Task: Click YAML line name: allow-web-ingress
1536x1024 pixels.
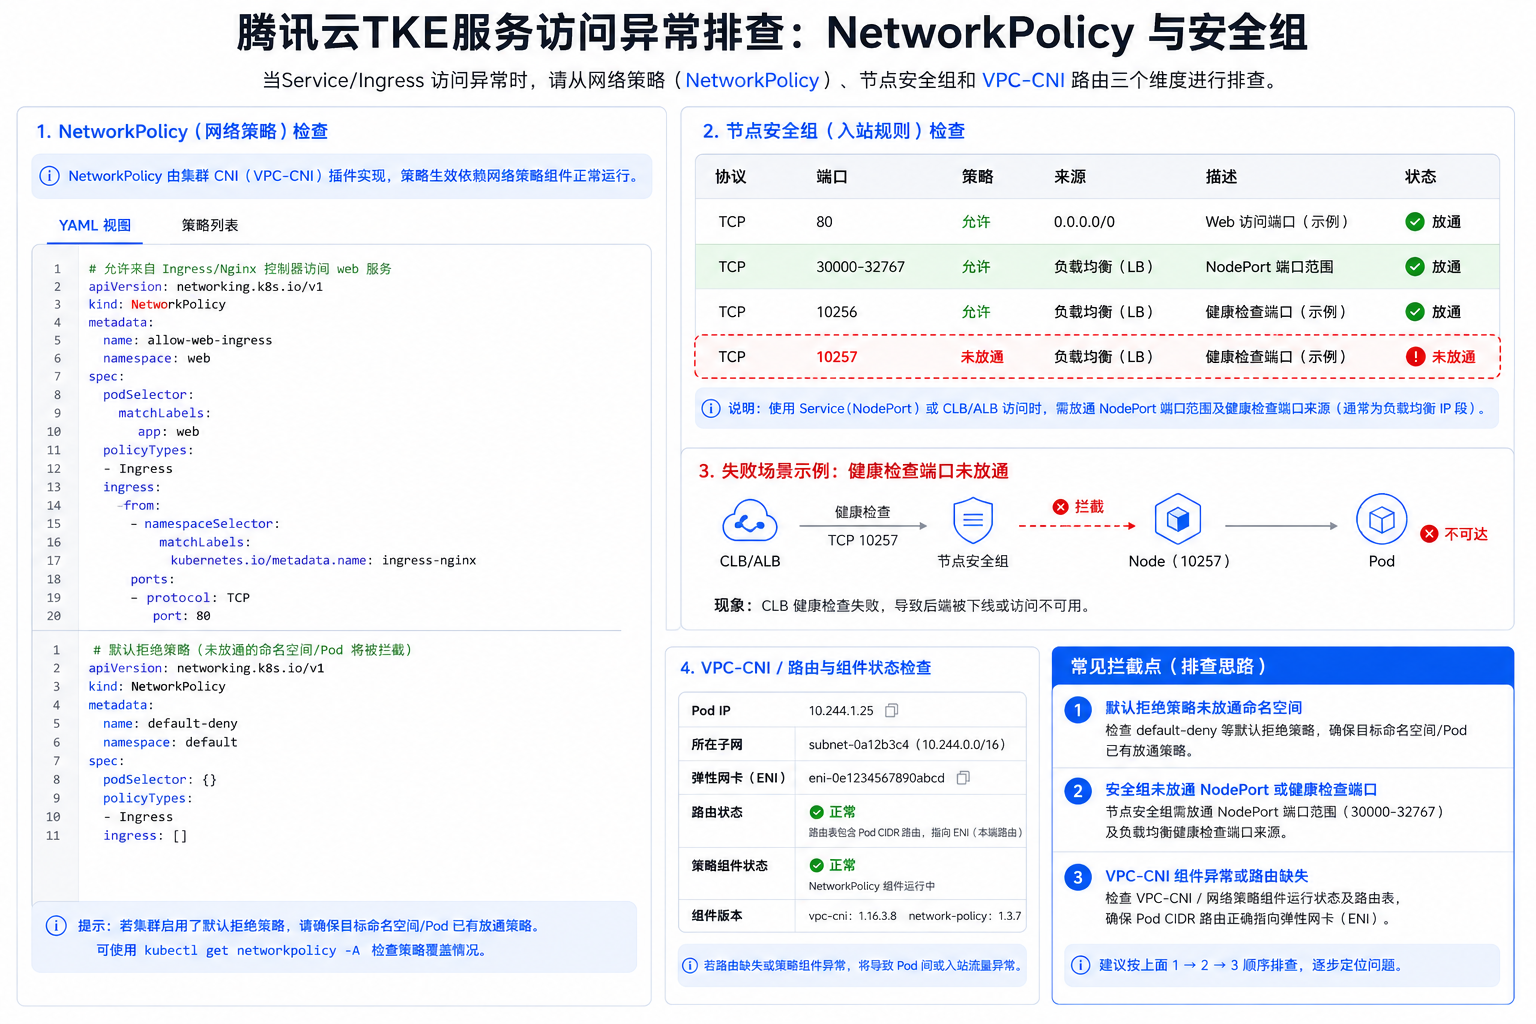Action: 187,340
